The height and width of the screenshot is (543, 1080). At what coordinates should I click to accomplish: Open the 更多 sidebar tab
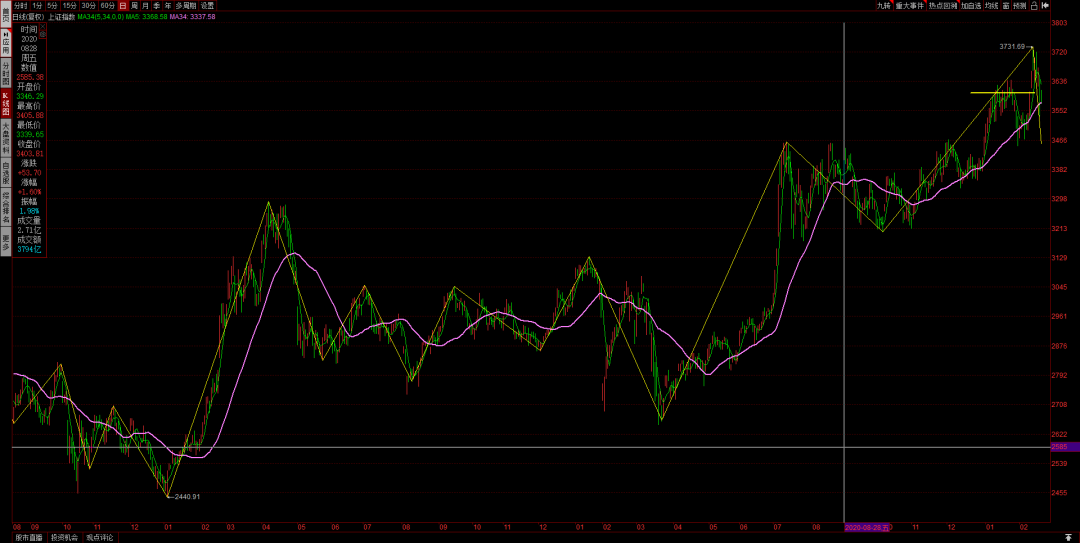coord(6,241)
